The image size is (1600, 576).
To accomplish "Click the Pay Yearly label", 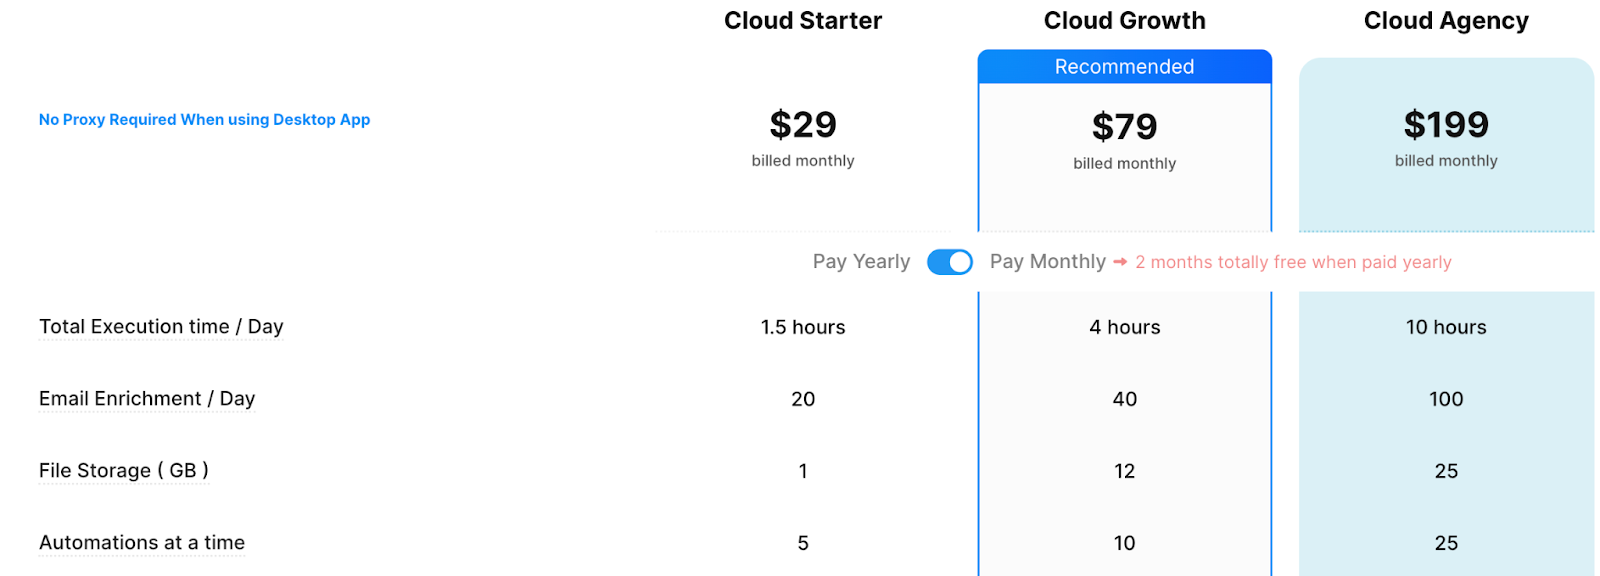I will coord(861,262).
